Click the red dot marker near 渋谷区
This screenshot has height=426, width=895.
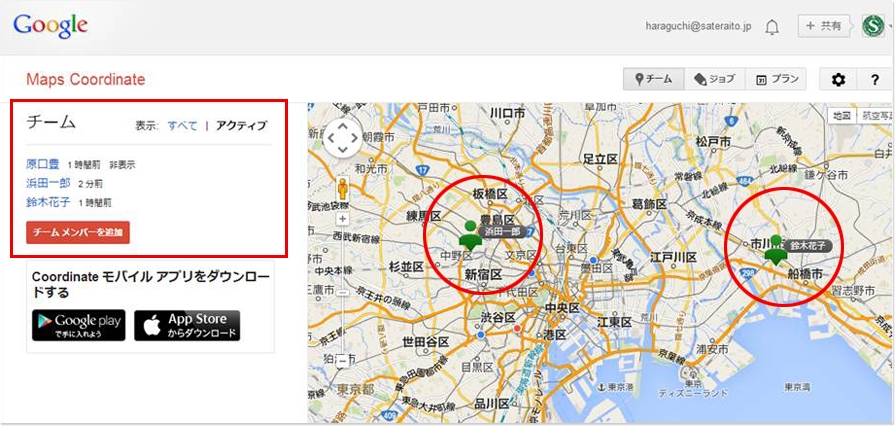tap(517, 328)
